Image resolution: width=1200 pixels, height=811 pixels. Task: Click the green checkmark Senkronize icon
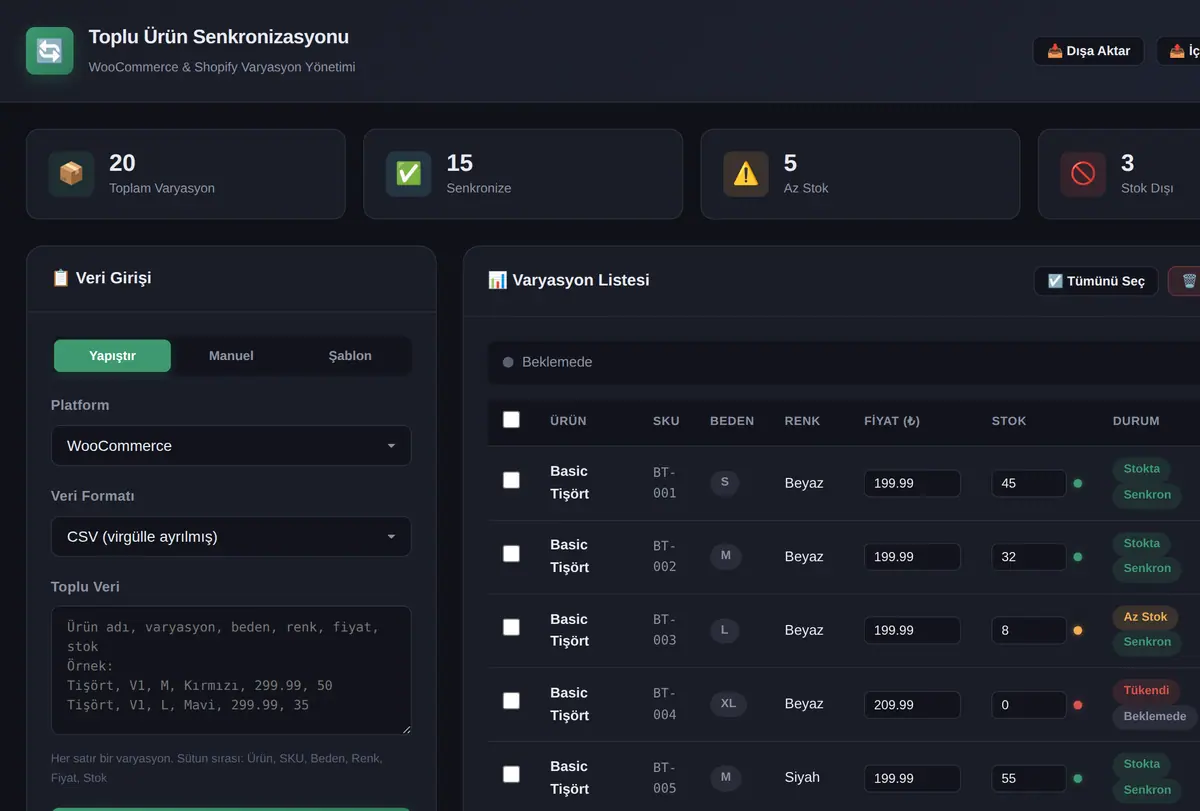click(x=409, y=174)
